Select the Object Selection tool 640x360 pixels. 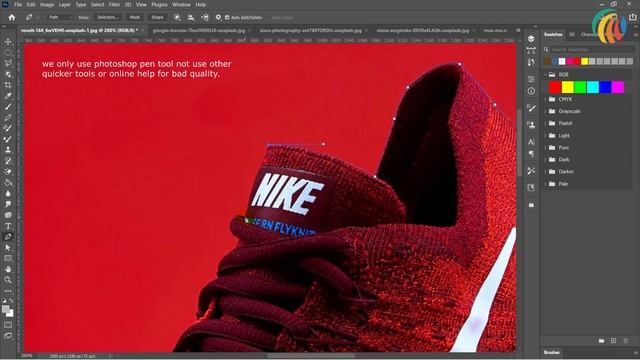pos(8,74)
